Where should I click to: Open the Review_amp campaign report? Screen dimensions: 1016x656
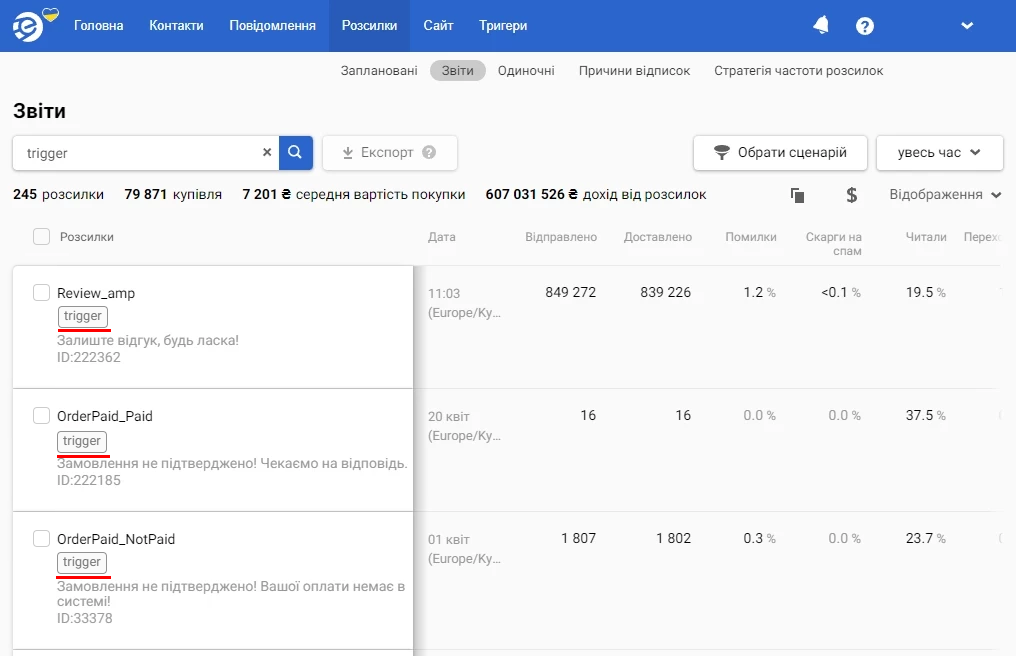[96, 293]
